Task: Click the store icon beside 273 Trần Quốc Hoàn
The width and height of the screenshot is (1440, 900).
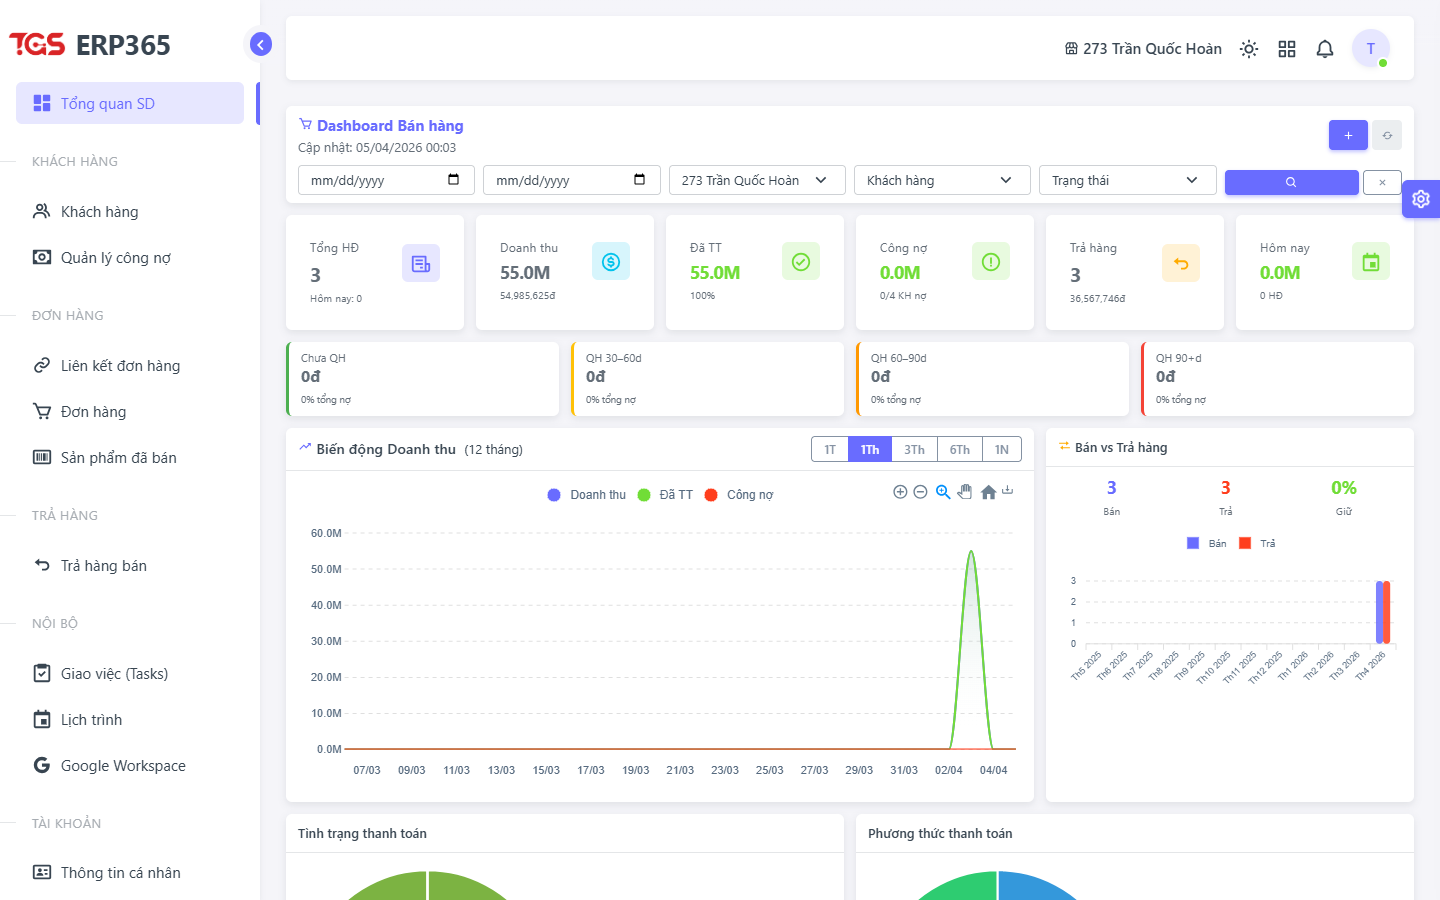Action: tap(1071, 49)
